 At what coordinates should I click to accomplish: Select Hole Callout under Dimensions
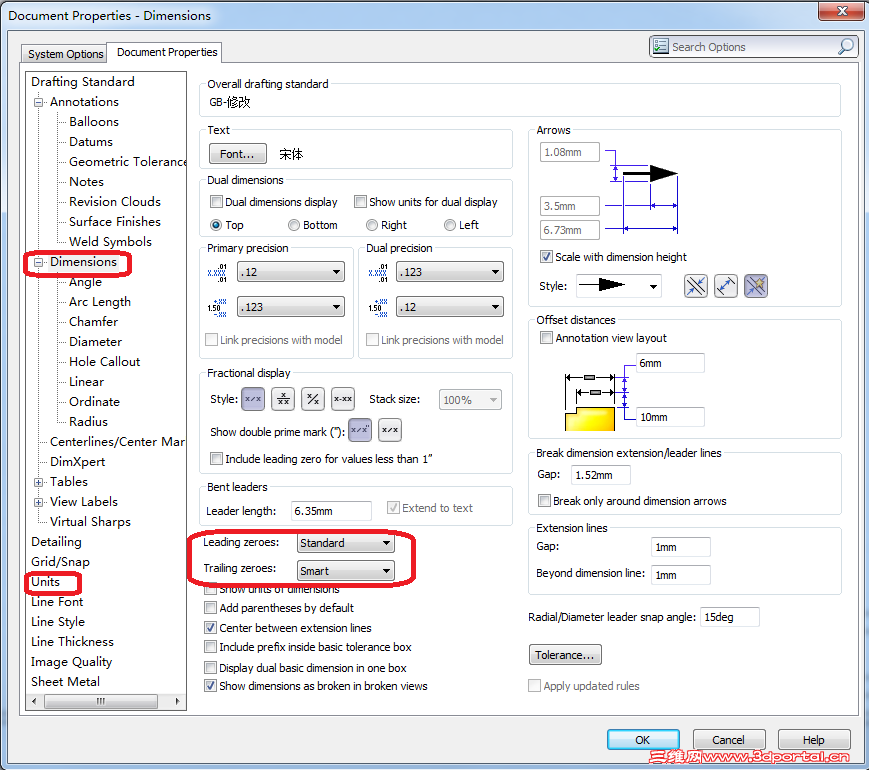[104, 361]
